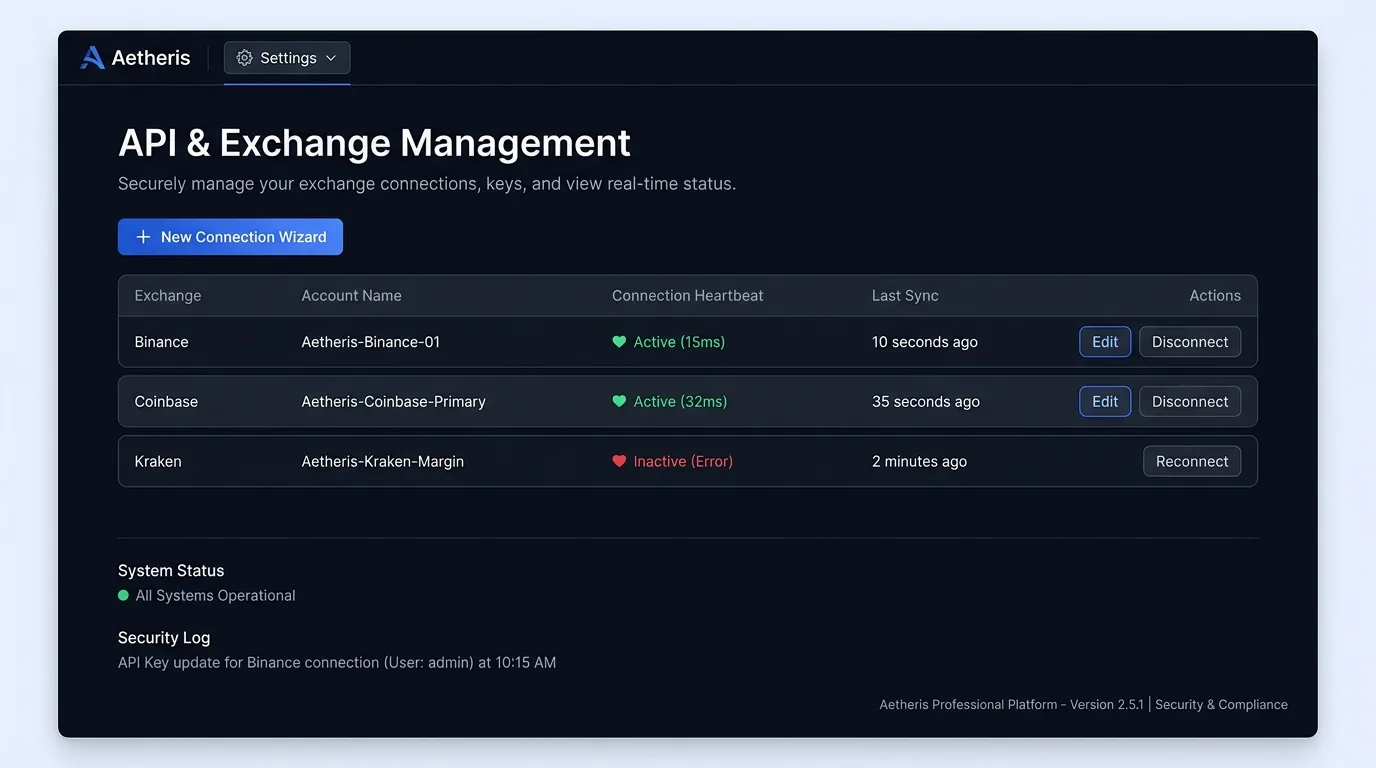Open the Settings dropdown
This screenshot has width=1376, height=768.
pyautogui.click(x=287, y=58)
